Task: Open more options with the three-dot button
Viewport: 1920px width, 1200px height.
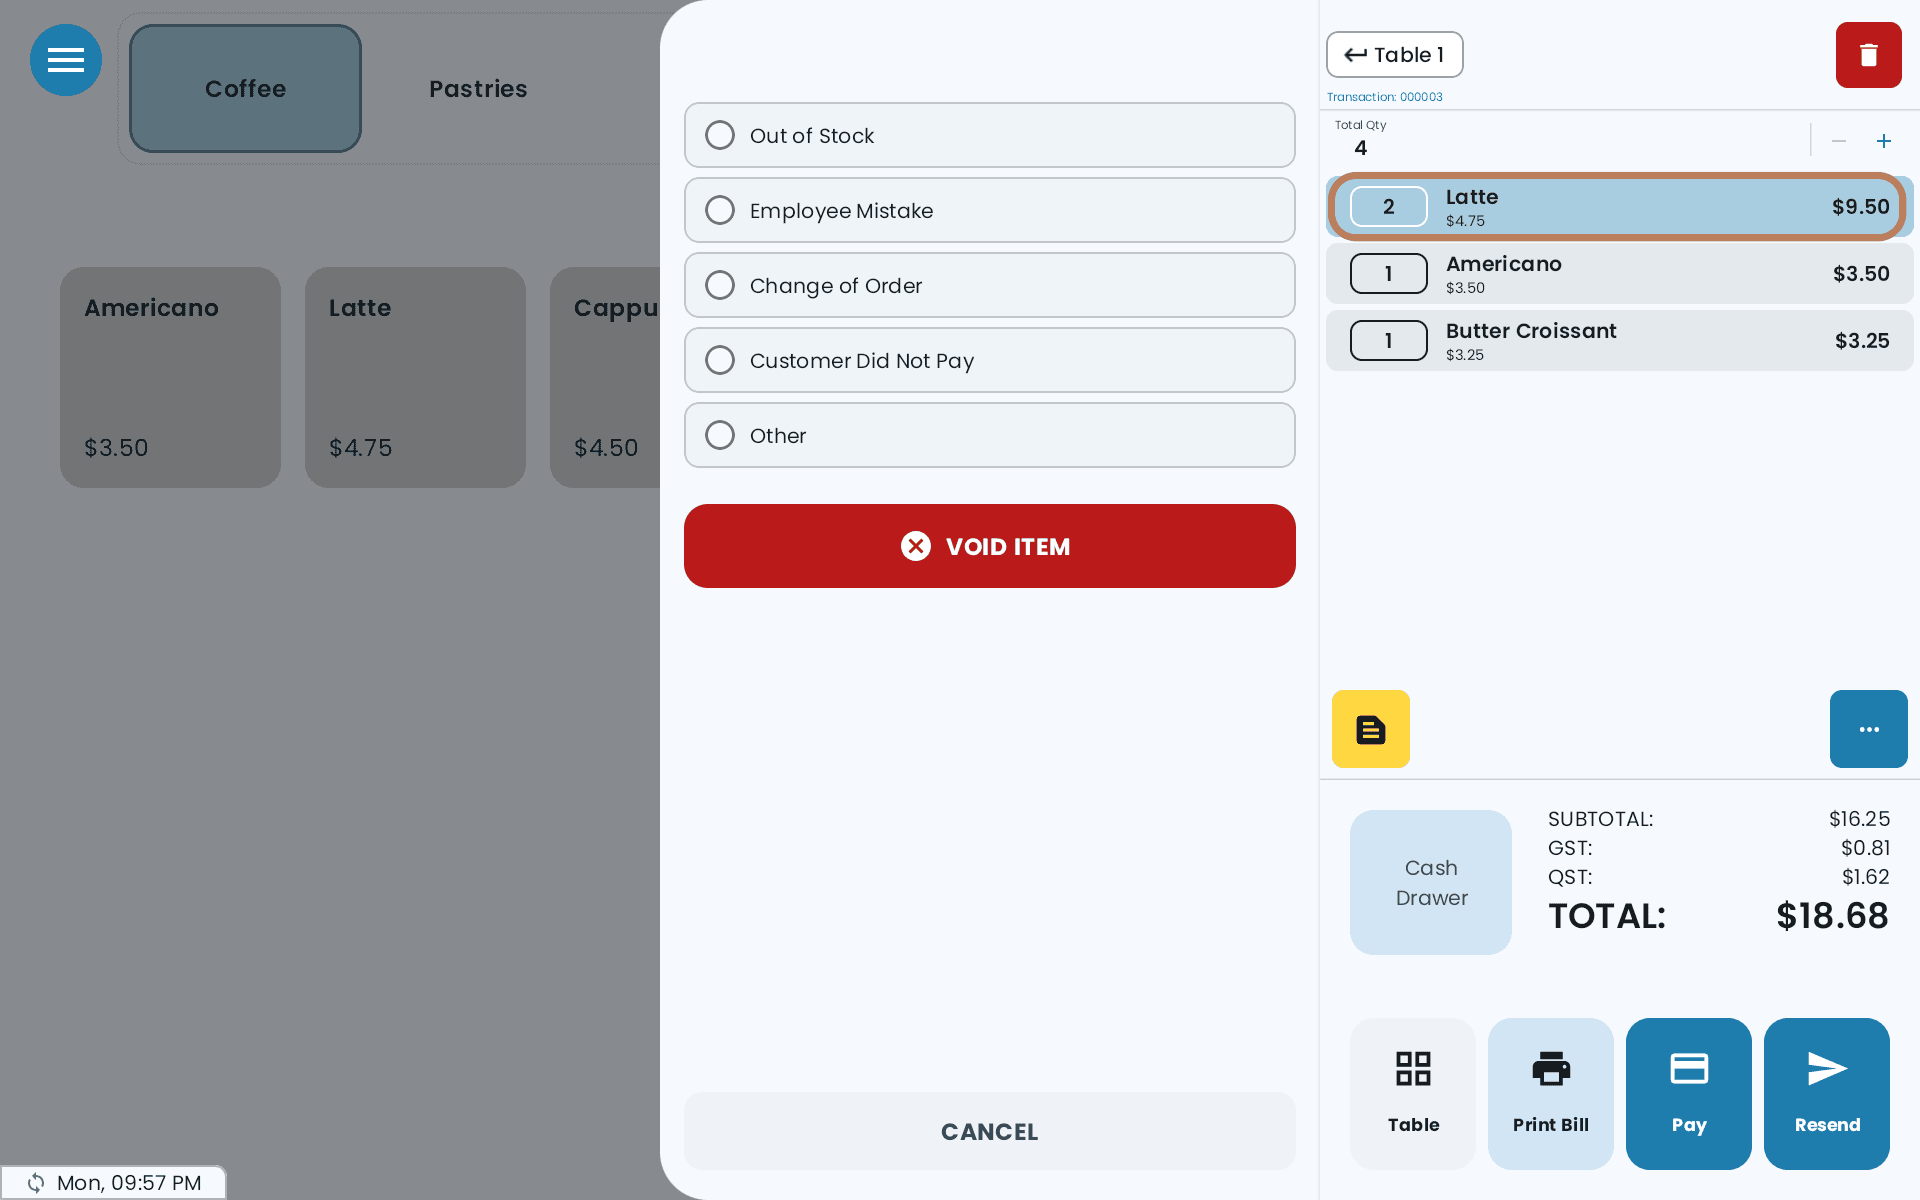Action: pos(1869,729)
